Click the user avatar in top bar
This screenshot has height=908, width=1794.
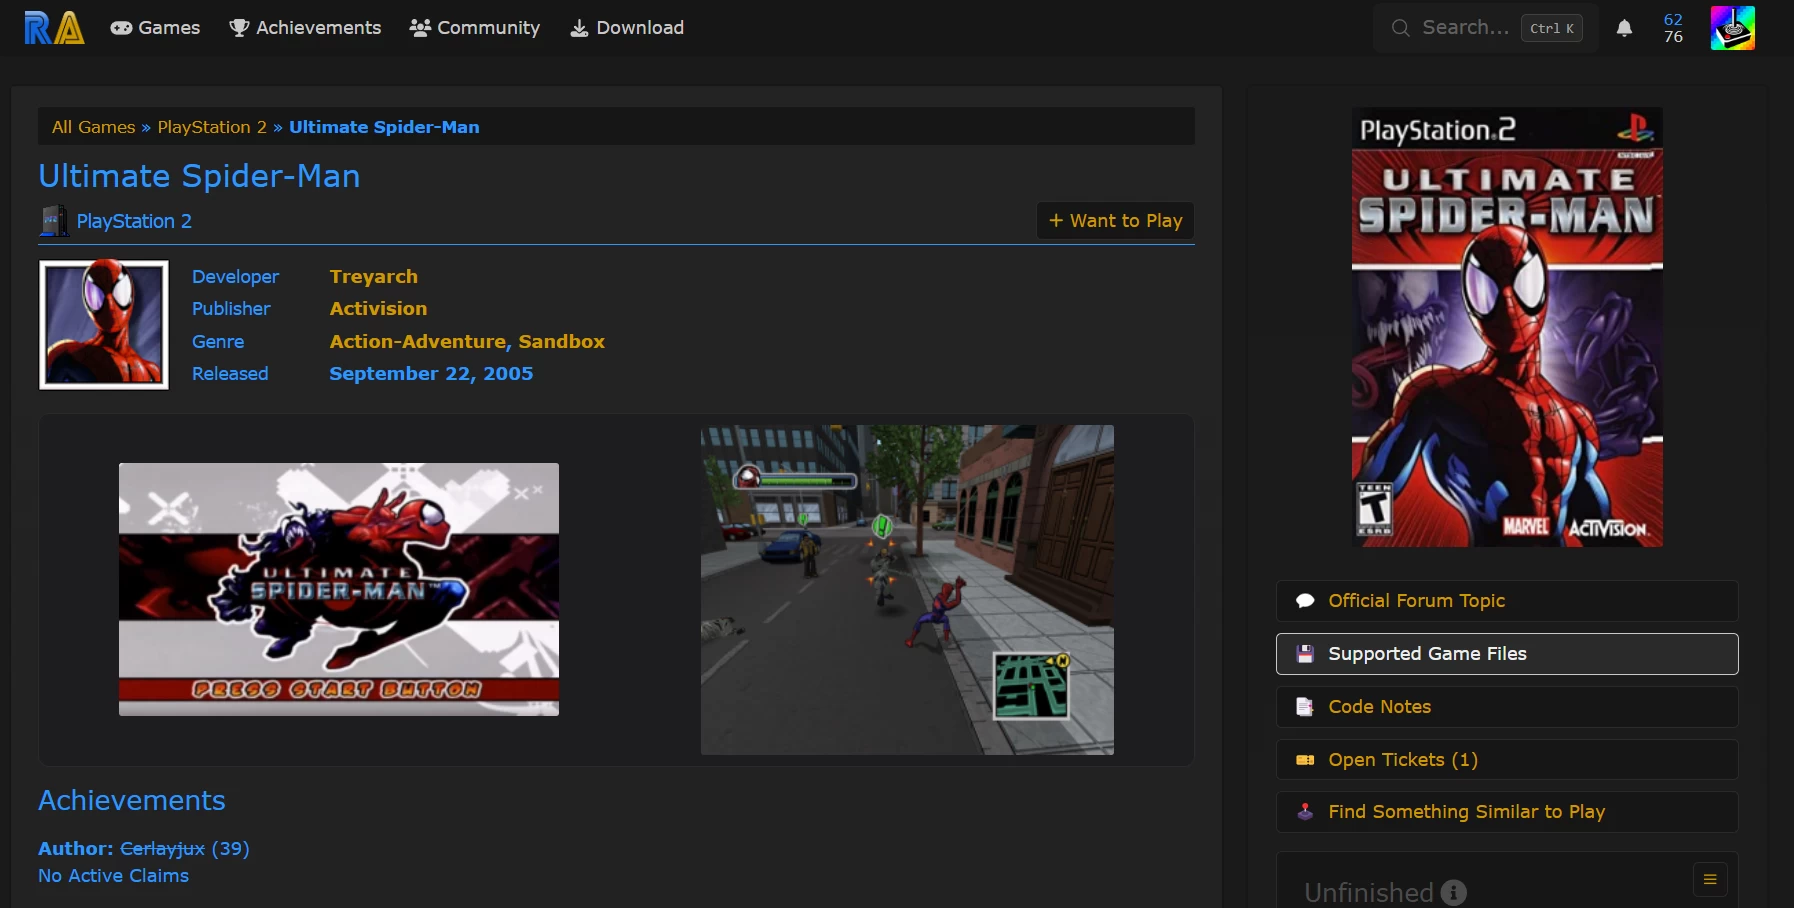(x=1732, y=28)
